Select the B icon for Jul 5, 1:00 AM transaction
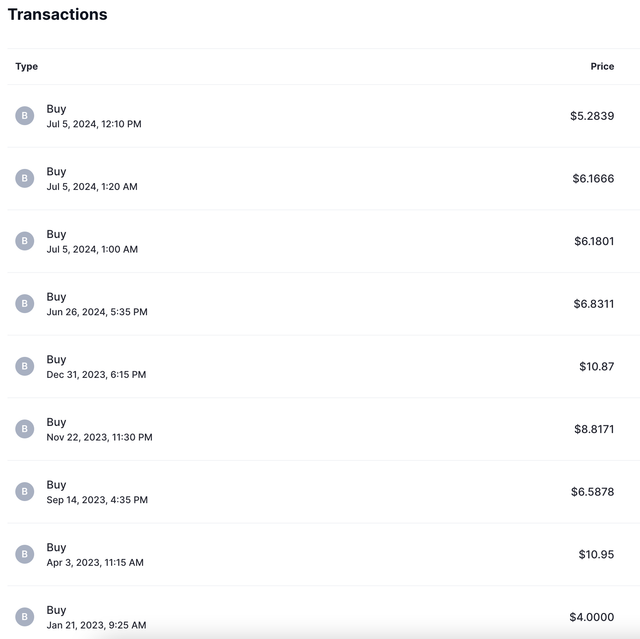Image resolution: width=640 pixels, height=639 pixels. (x=24, y=241)
